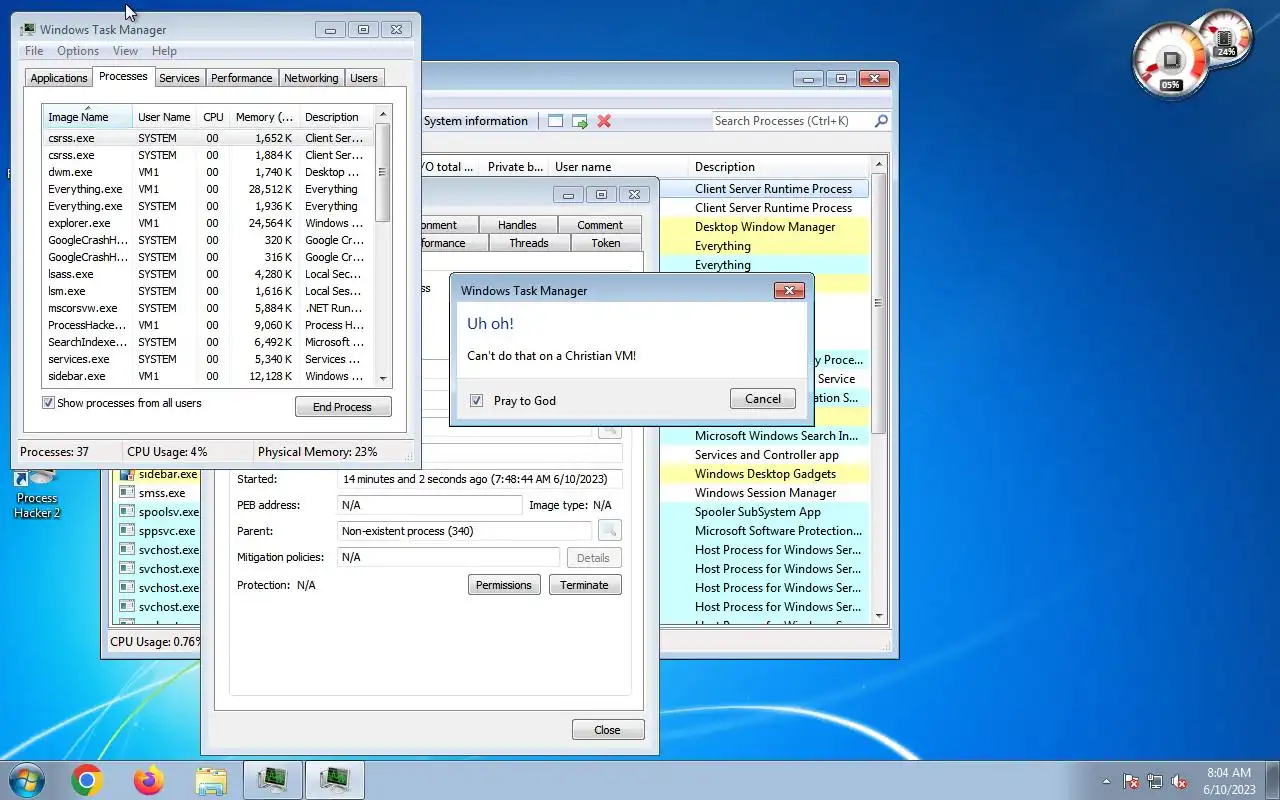The height and width of the screenshot is (800, 1280).
Task: Select dwm.exe row in Task Manager
Action: click(208, 172)
